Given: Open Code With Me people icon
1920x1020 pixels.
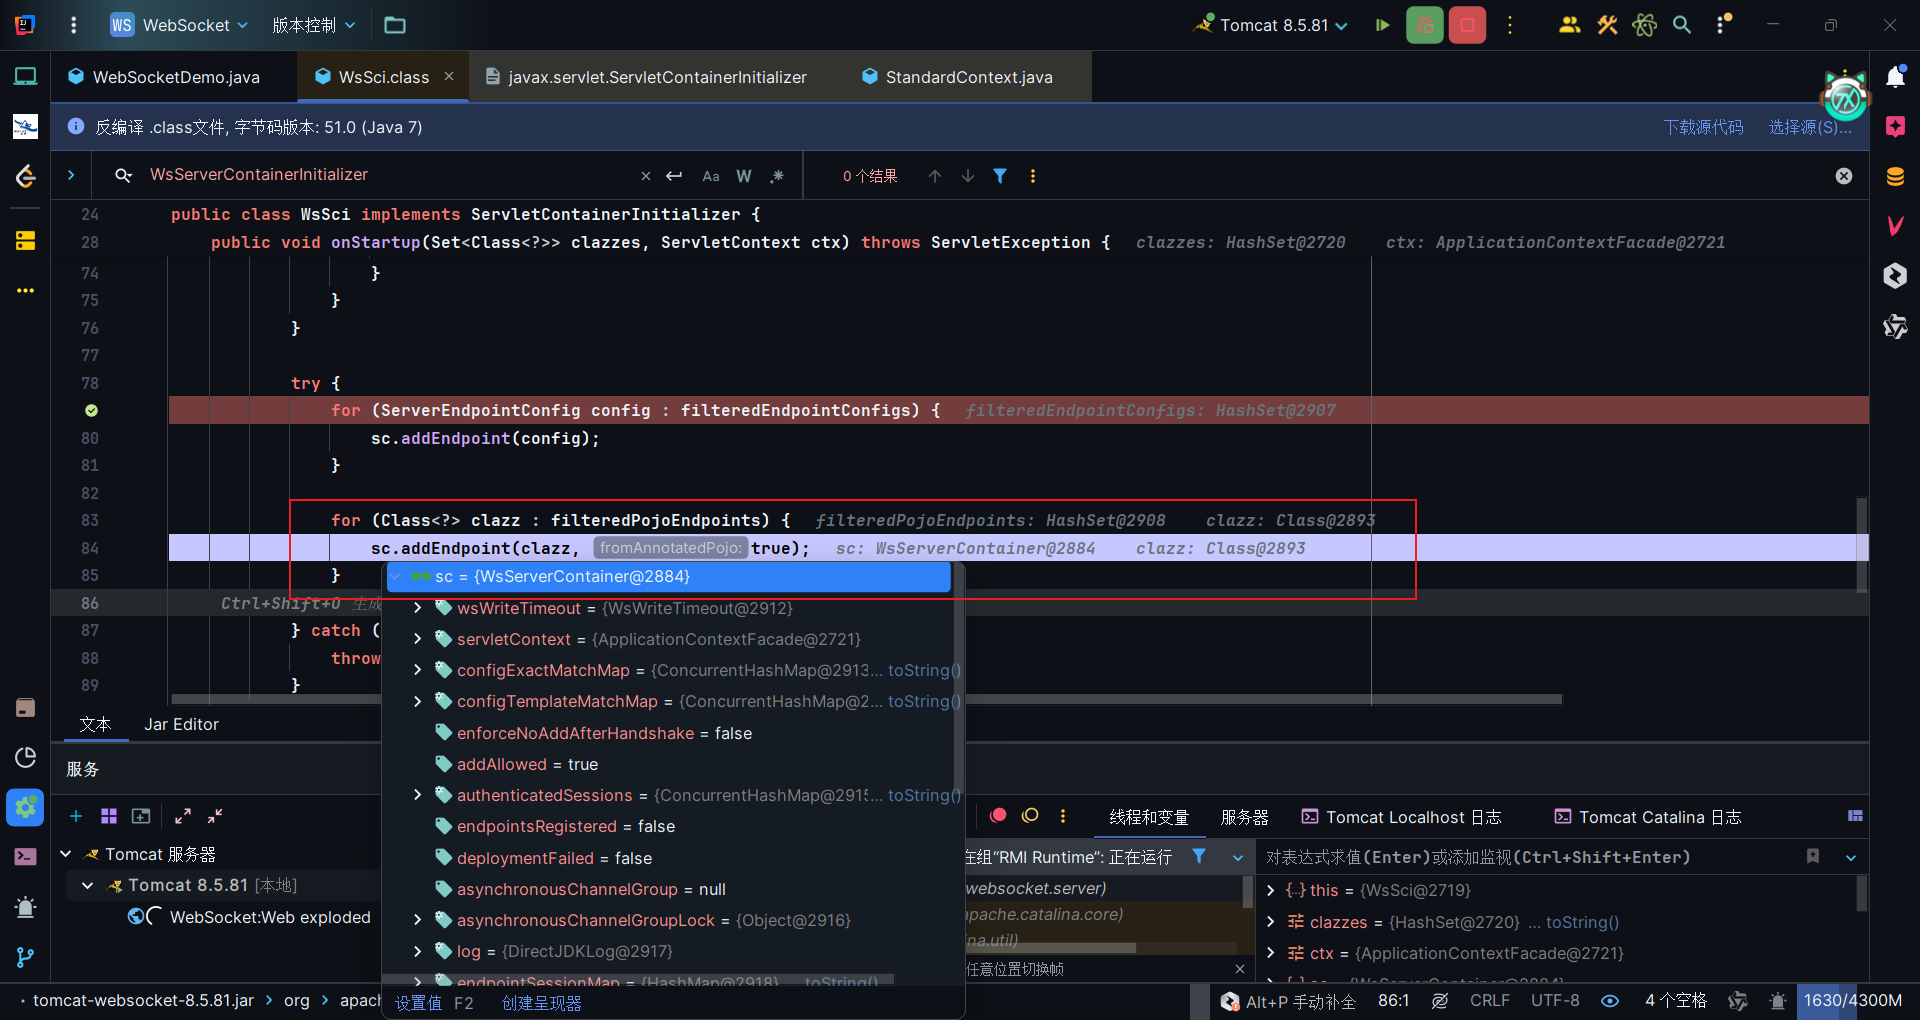Looking at the screenshot, I should click(x=1569, y=25).
